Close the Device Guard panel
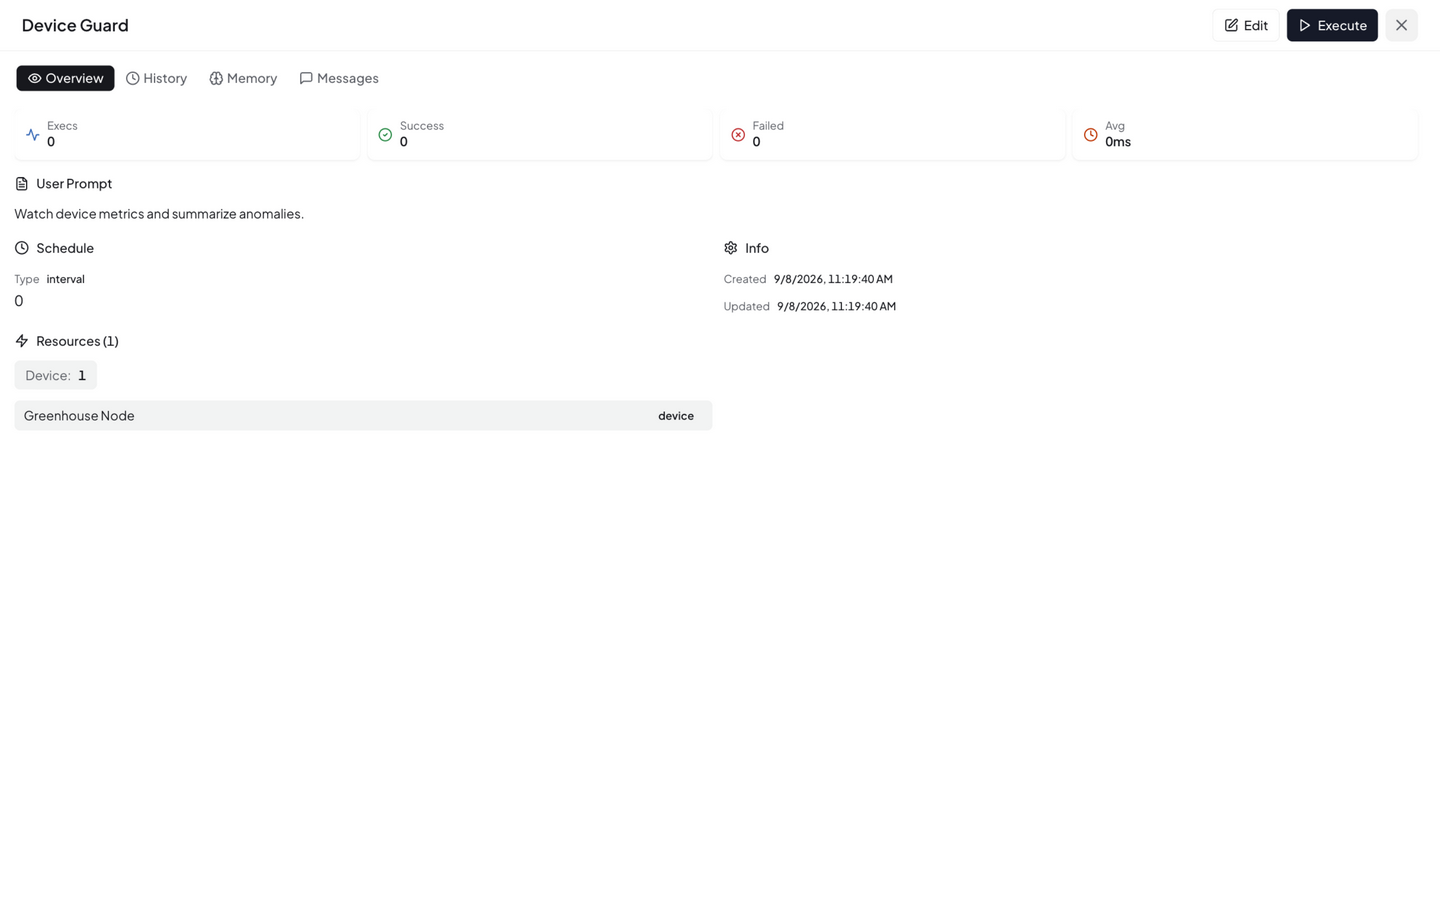This screenshot has height=900, width=1440. (1401, 25)
